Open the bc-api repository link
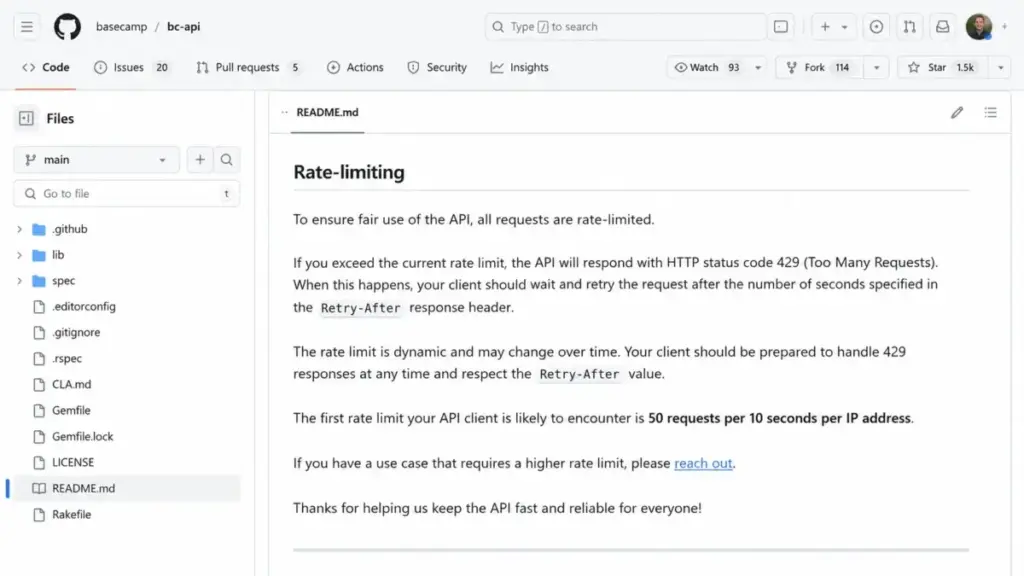Screen dimensions: 1024x576 click(x=184, y=27)
